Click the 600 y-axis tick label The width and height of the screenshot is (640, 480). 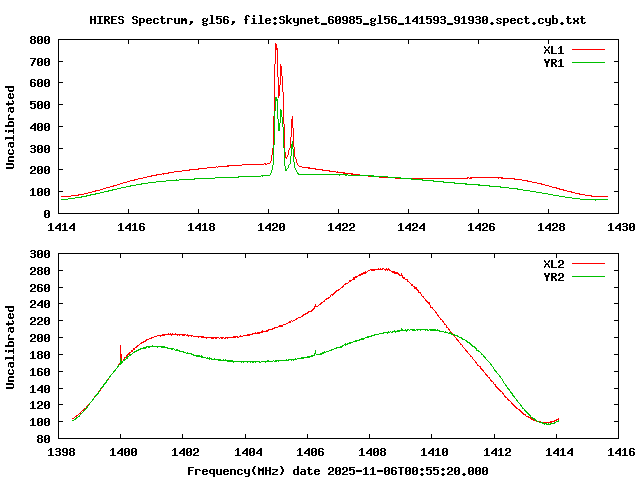[40, 83]
